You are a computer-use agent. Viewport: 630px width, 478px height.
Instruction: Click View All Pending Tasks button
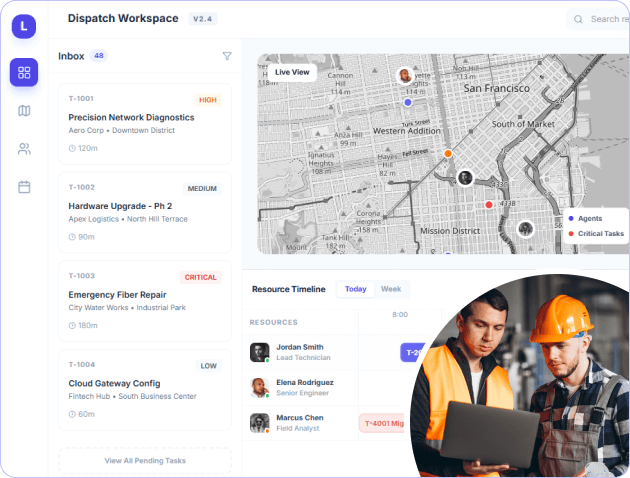tap(145, 461)
